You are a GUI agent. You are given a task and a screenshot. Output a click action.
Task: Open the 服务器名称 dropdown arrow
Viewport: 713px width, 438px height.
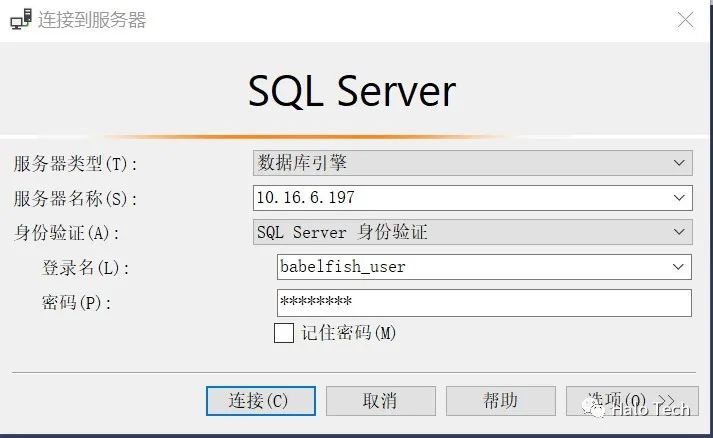tap(679, 198)
